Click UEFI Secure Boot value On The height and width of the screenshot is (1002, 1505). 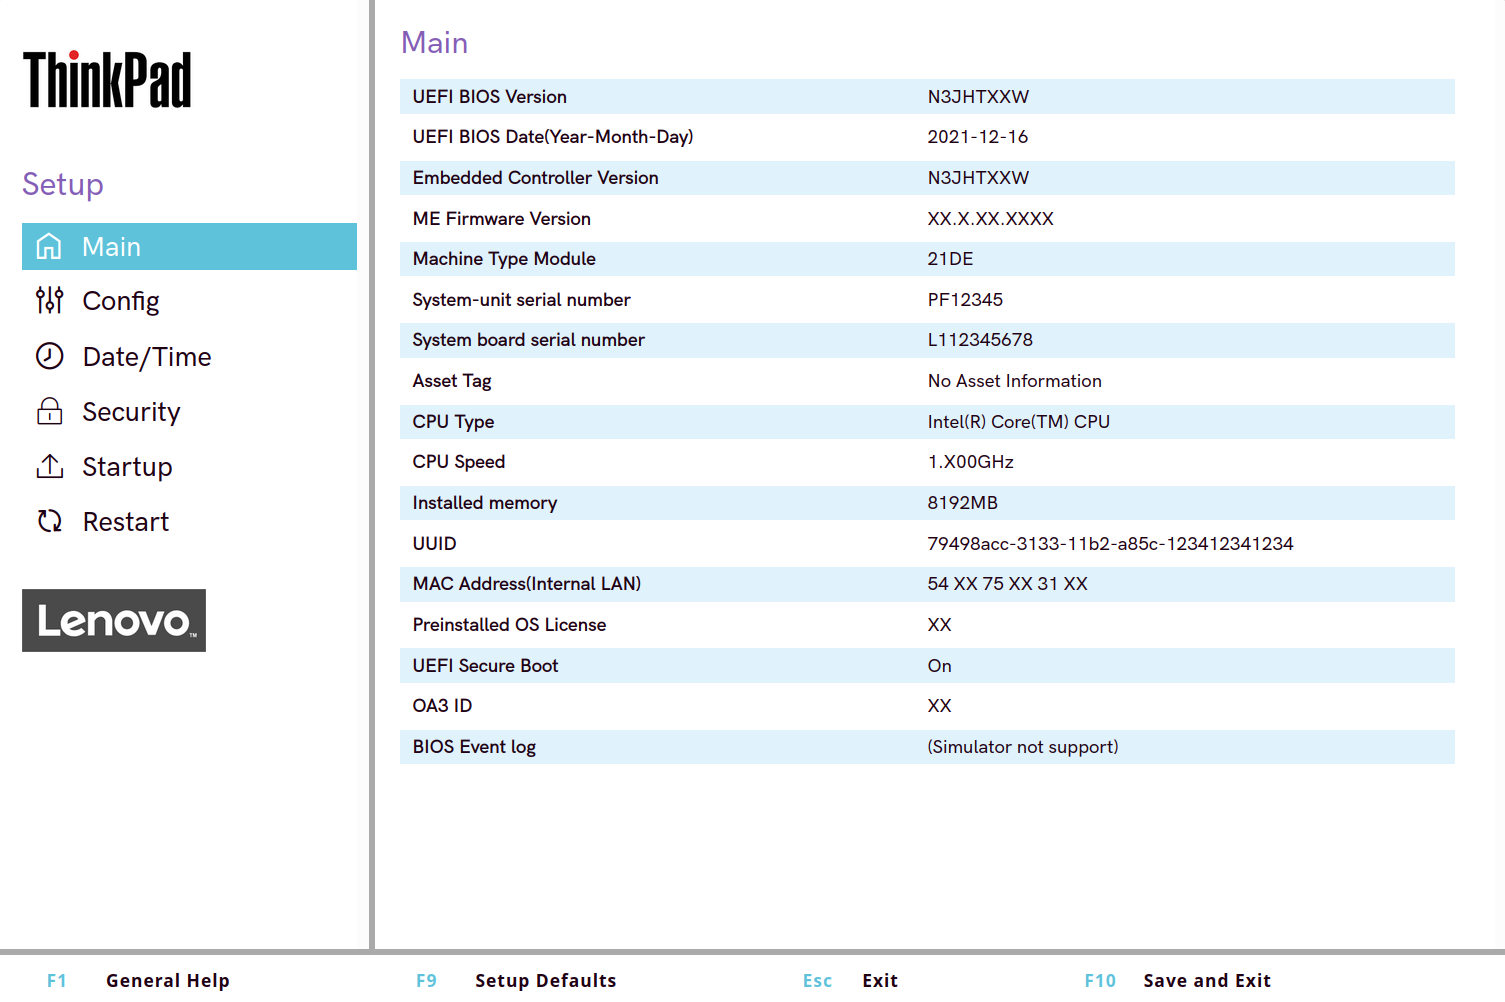tap(939, 666)
